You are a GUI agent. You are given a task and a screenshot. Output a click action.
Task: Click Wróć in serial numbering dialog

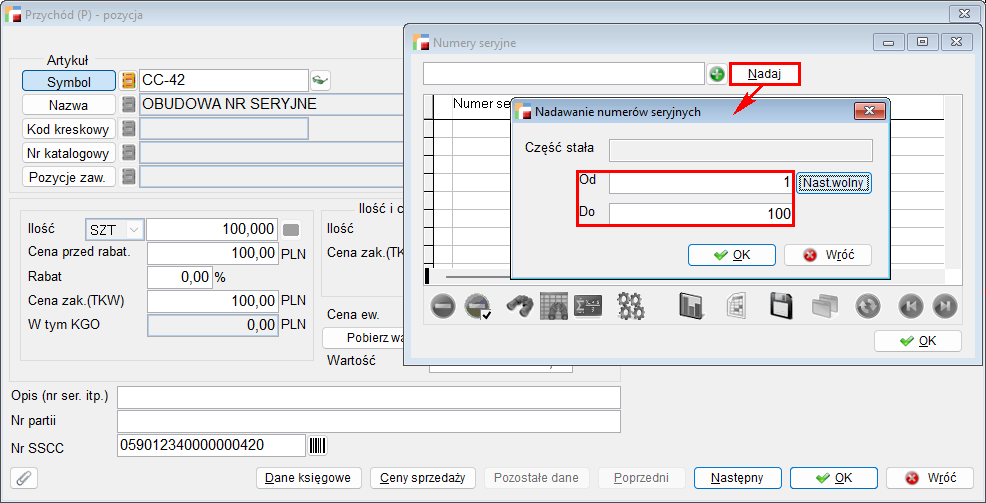[828, 255]
